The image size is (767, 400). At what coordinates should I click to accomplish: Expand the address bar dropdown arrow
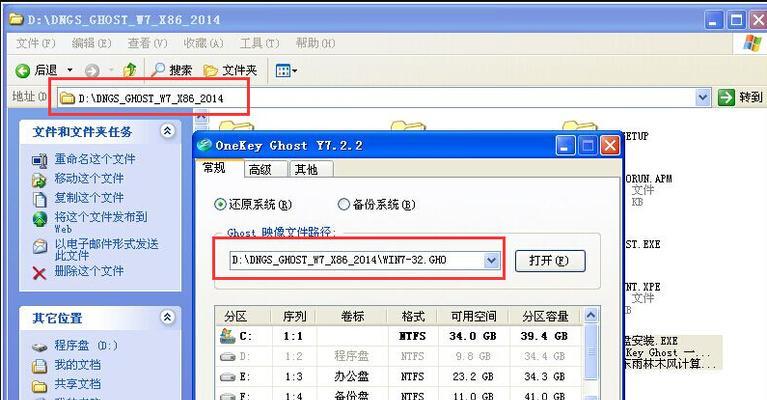(703, 98)
